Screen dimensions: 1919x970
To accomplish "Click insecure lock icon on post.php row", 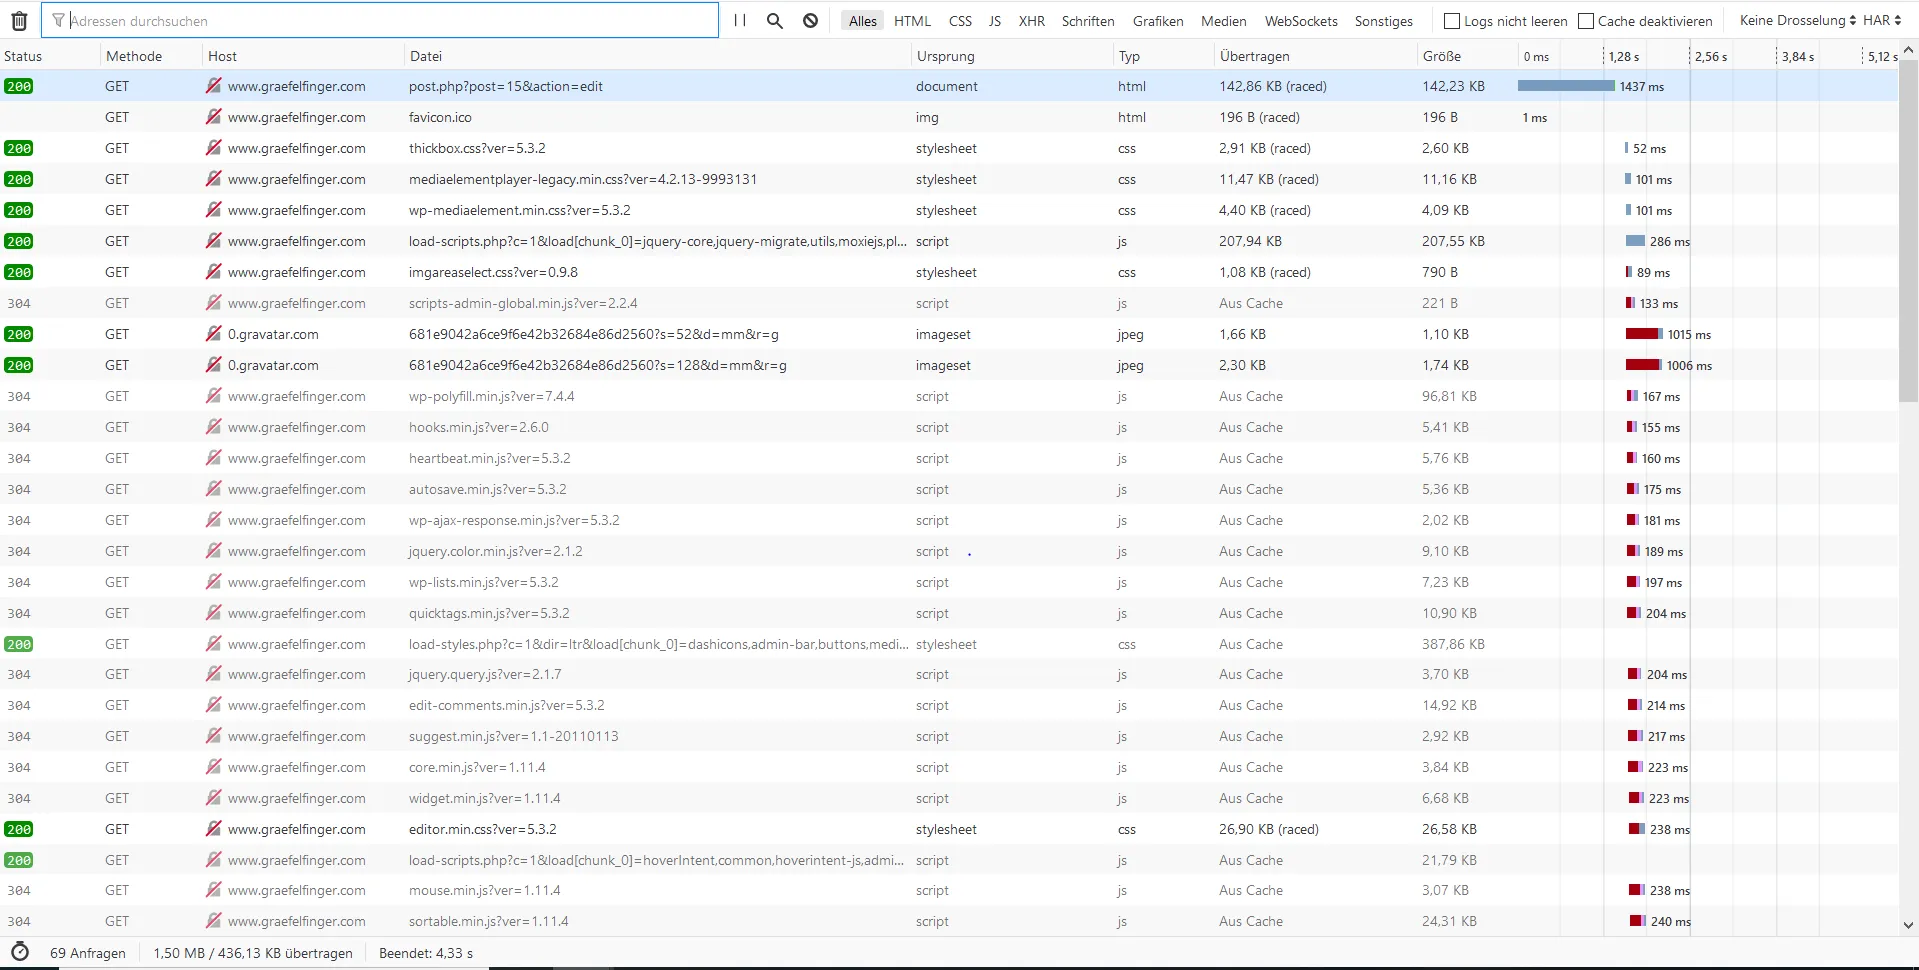I will coord(213,86).
